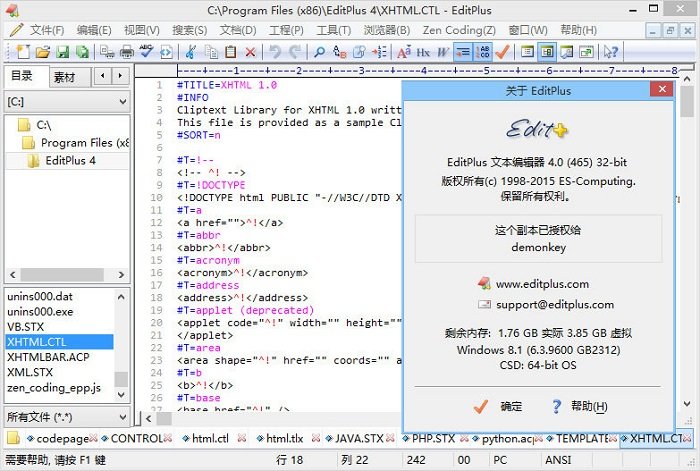Image resolution: width=700 pixels, height=471 pixels.
Task: Select zen_coding_epp.js in file list
Action: click(x=54, y=387)
